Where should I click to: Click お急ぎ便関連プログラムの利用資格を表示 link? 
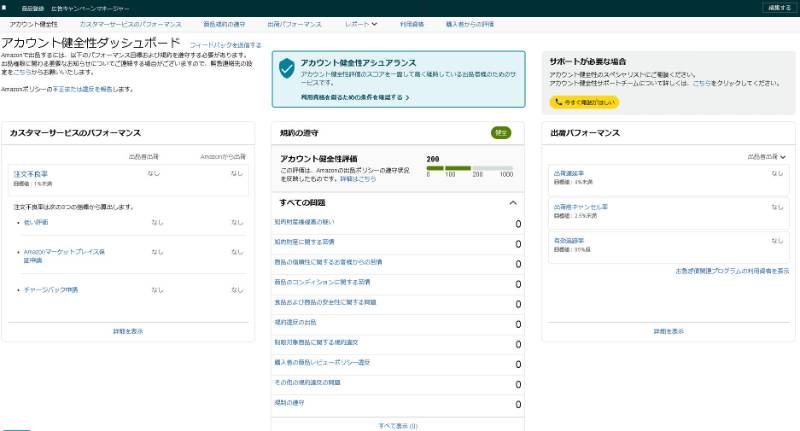tap(732, 271)
